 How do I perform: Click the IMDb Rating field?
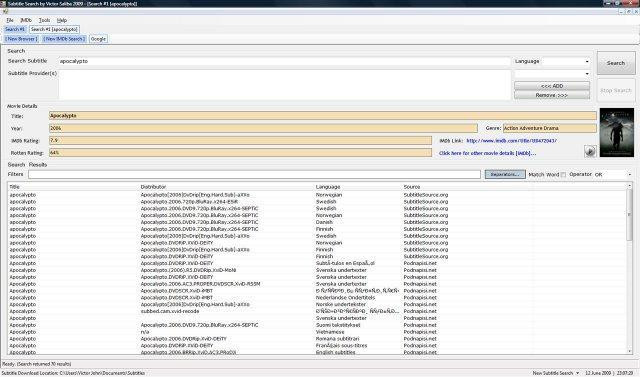[x=240, y=140]
